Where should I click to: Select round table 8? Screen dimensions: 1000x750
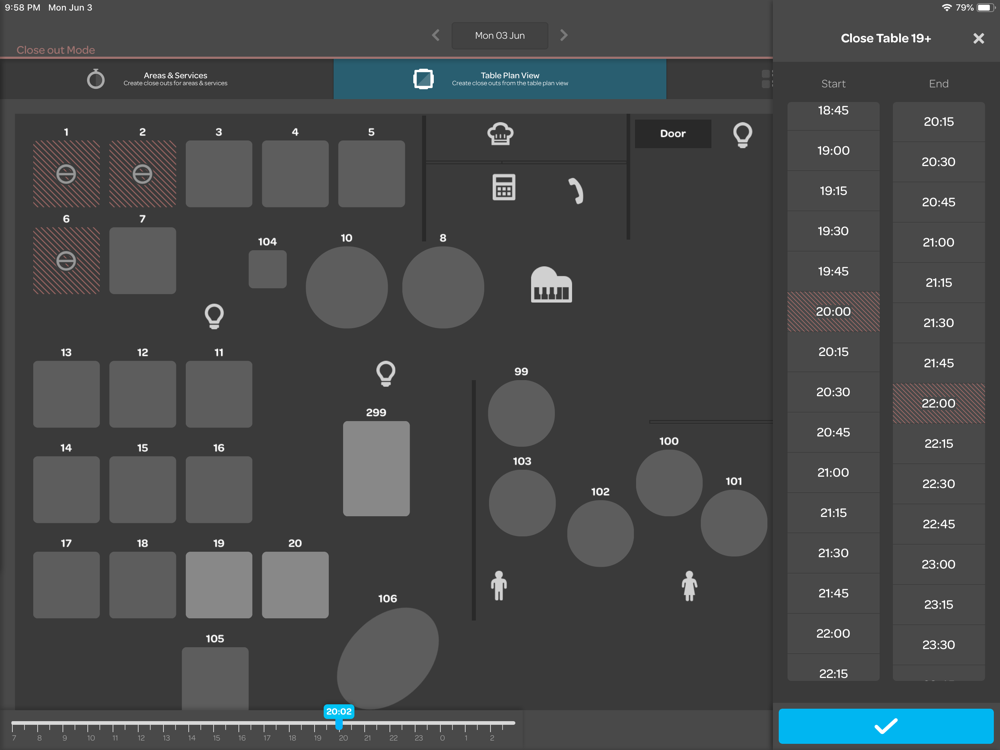[x=443, y=288]
